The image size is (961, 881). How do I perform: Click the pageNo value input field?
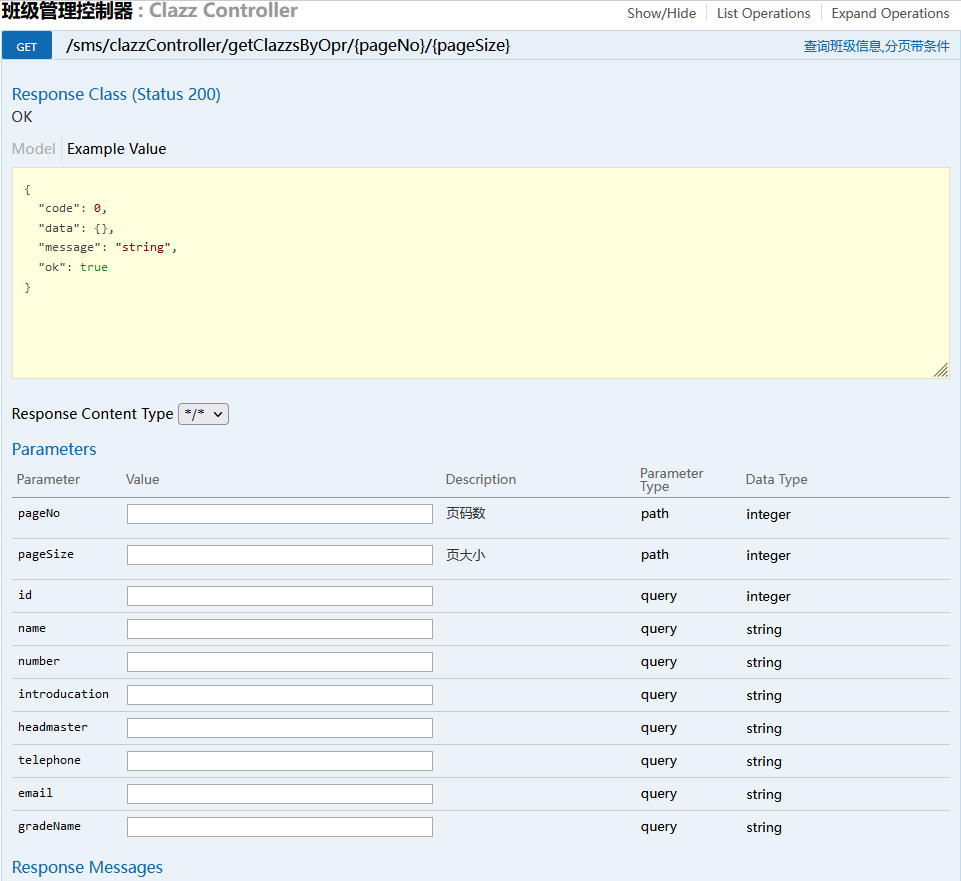(x=279, y=514)
